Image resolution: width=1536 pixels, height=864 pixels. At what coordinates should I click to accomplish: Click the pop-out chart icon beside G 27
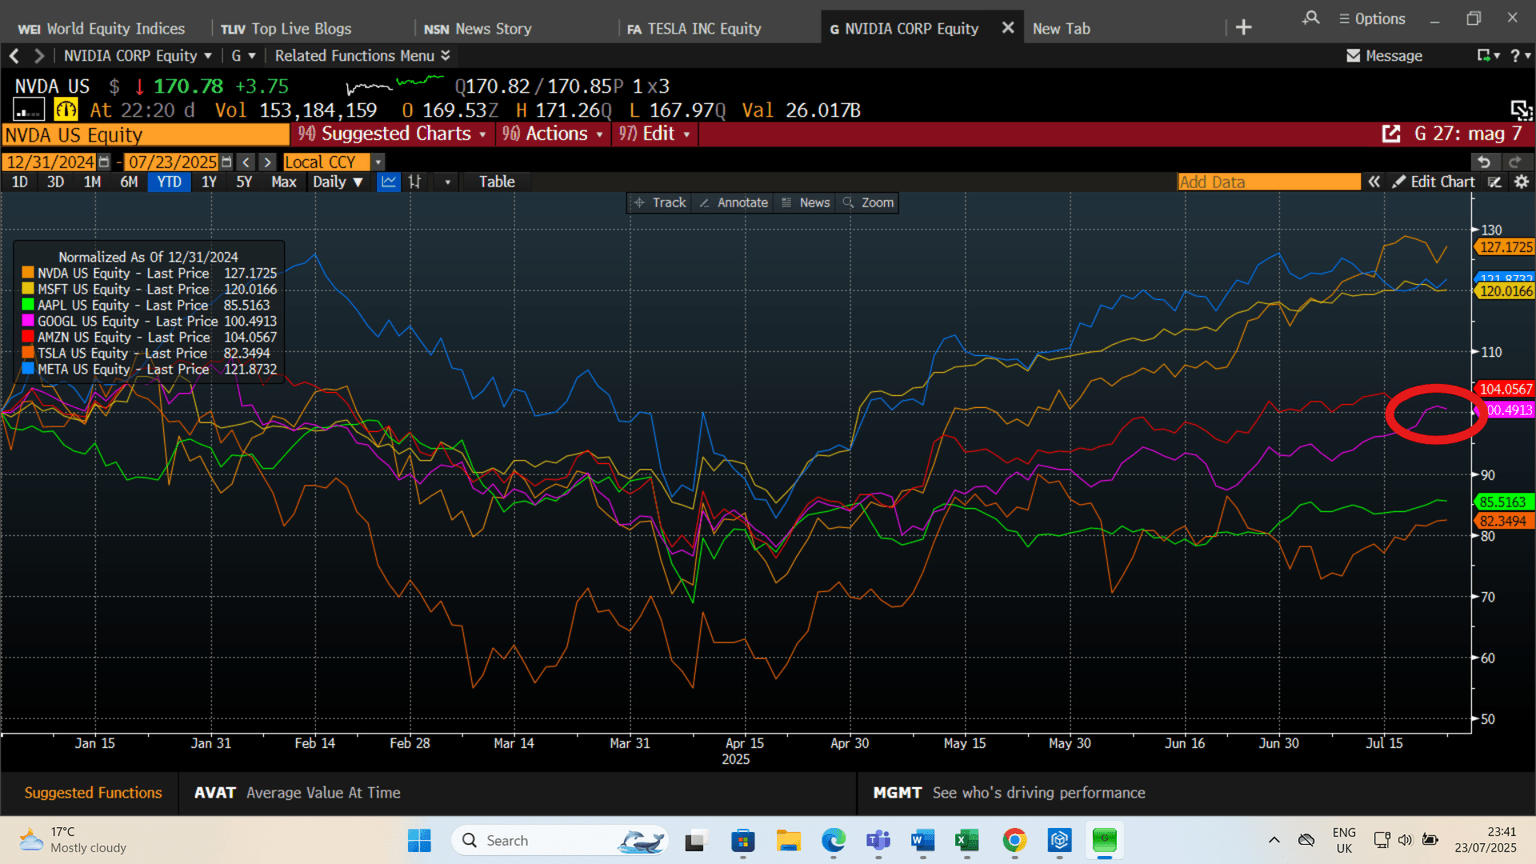[x=1391, y=134]
